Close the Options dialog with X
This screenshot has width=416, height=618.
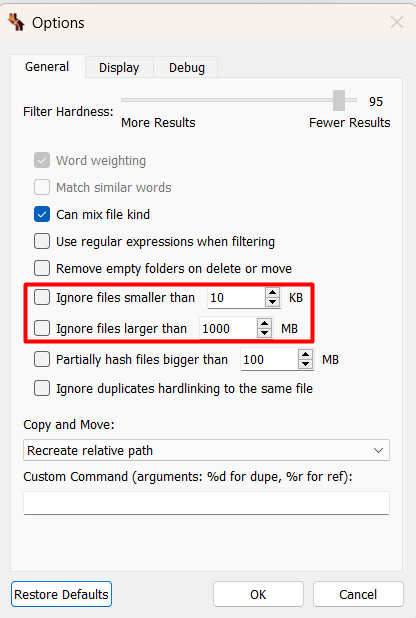[x=397, y=22]
